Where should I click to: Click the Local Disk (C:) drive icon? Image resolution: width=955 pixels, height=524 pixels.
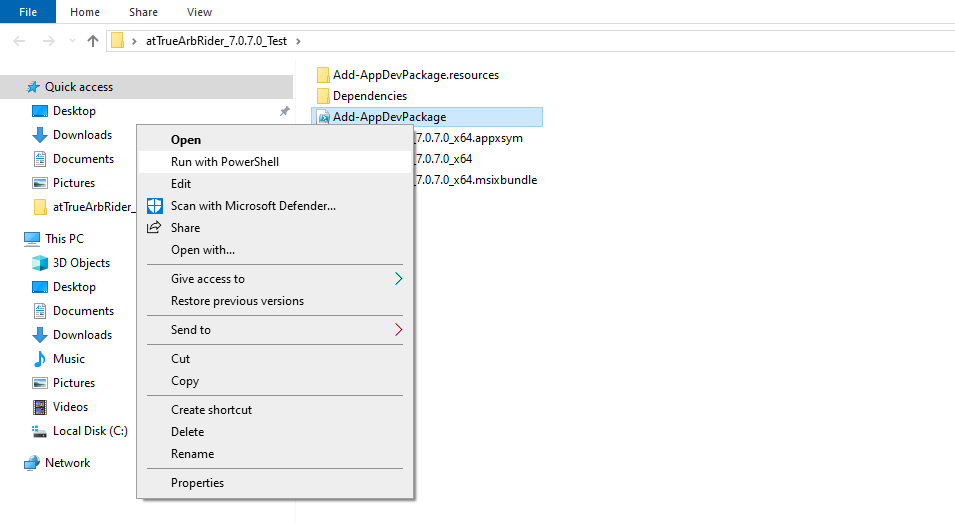[40, 431]
